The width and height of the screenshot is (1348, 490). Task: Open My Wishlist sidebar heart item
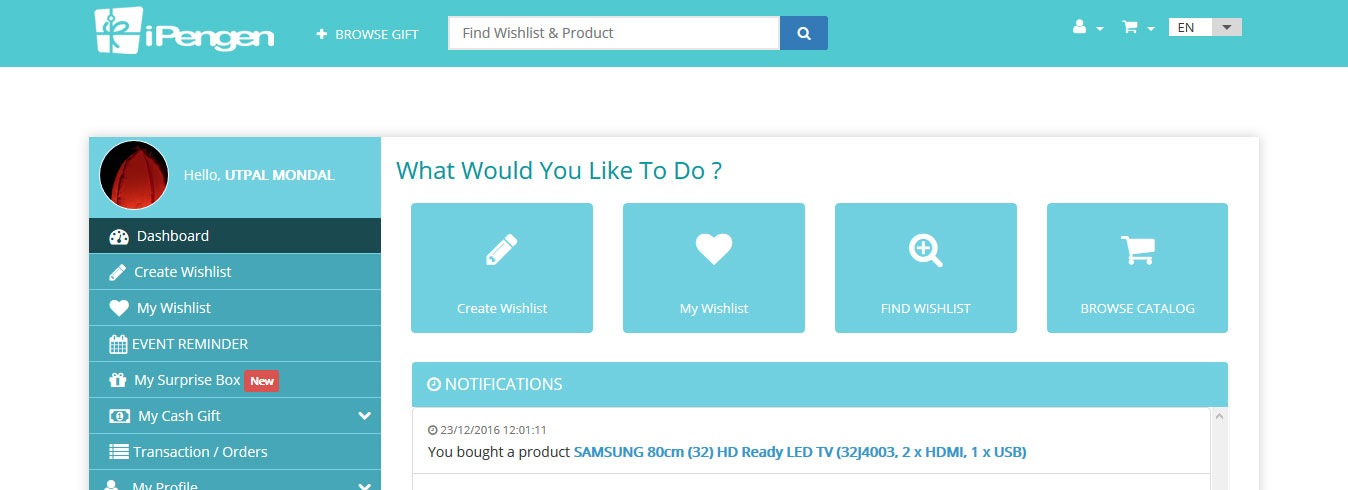point(235,308)
